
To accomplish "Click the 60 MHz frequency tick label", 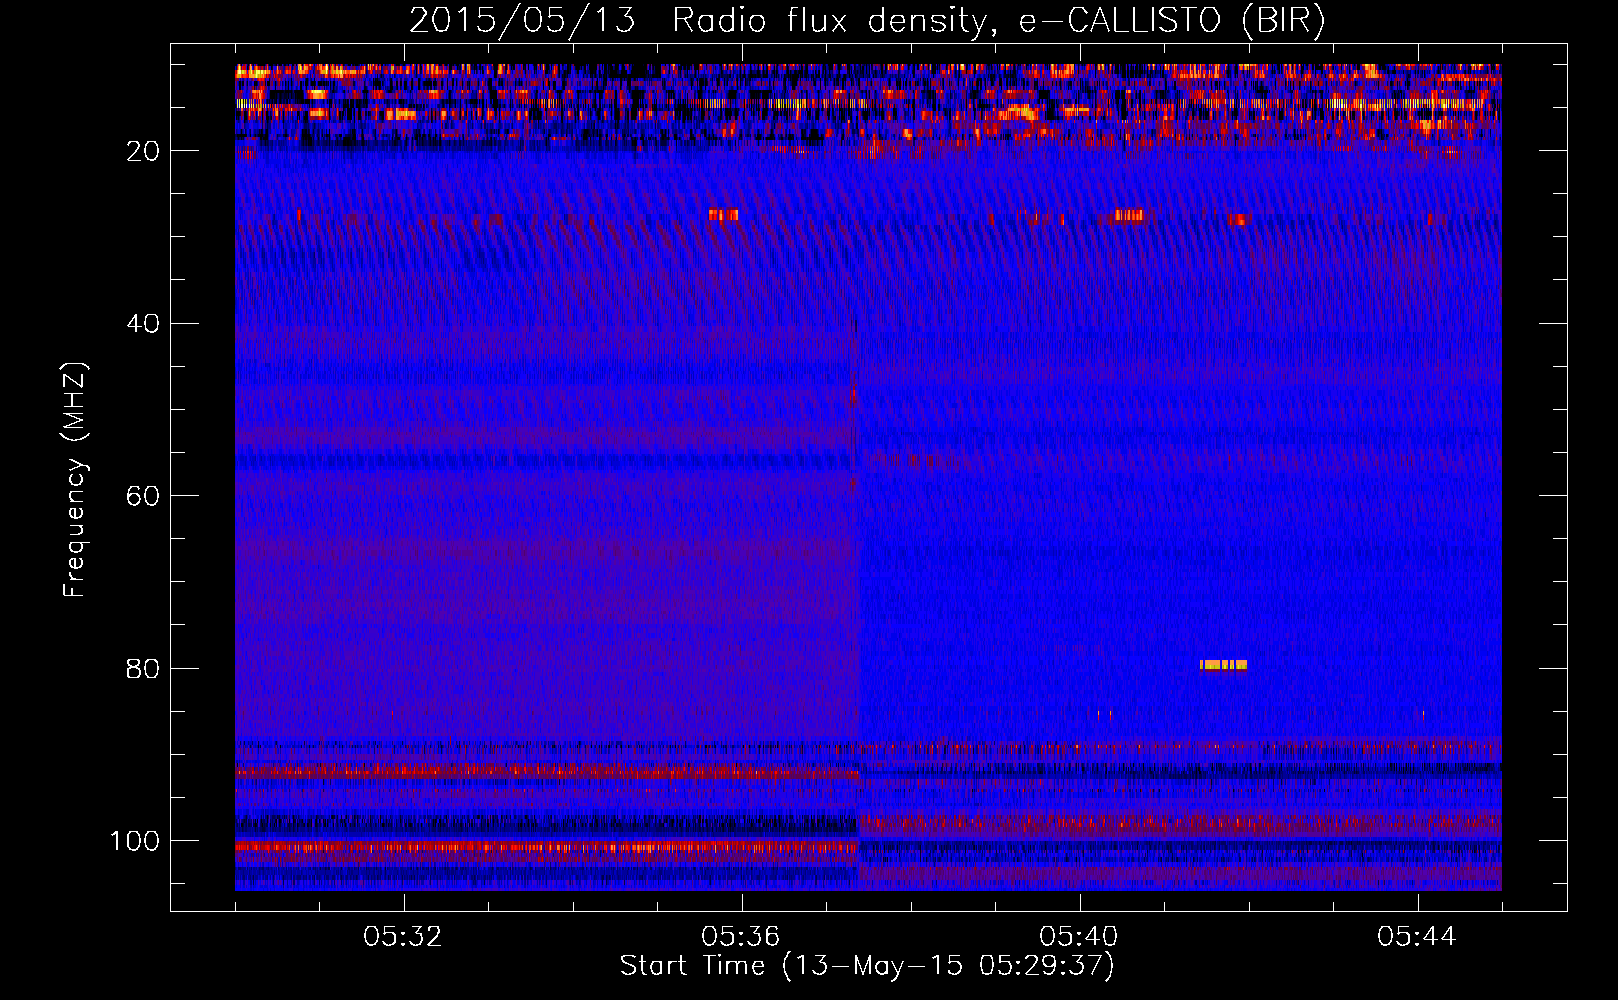I will click(143, 496).
